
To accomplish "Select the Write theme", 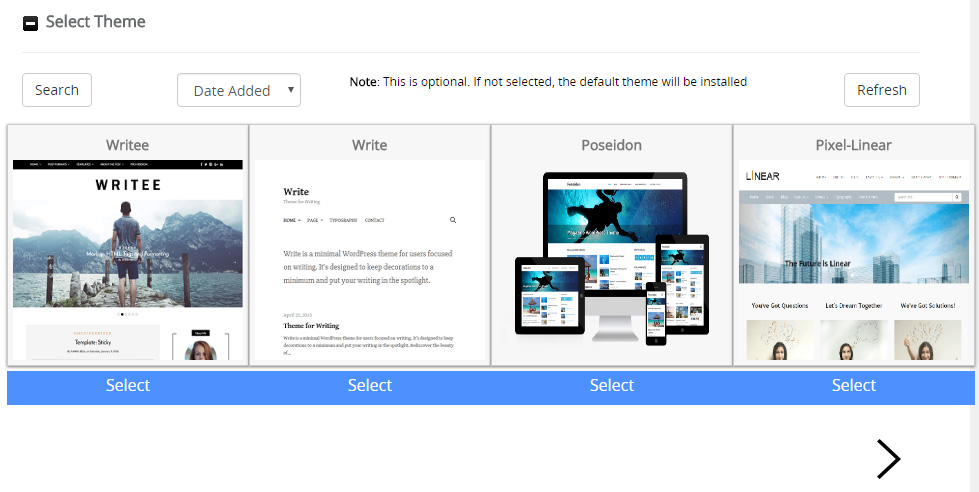I will [x=370, y=388].
